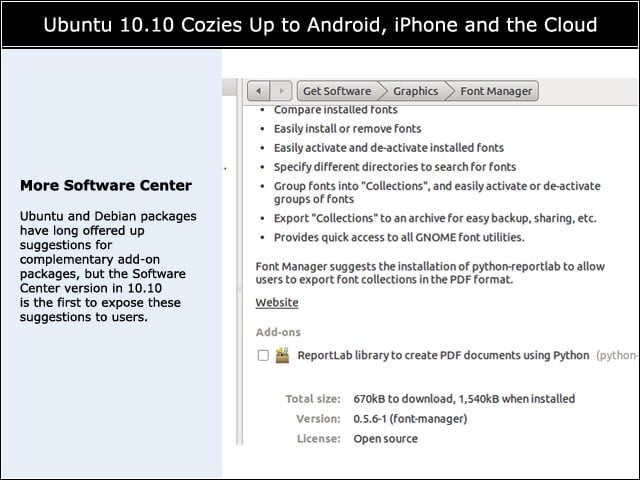The image size is (640, 480).
Task: Click 'Specify different directories to search' line
Action: (395, 167)
